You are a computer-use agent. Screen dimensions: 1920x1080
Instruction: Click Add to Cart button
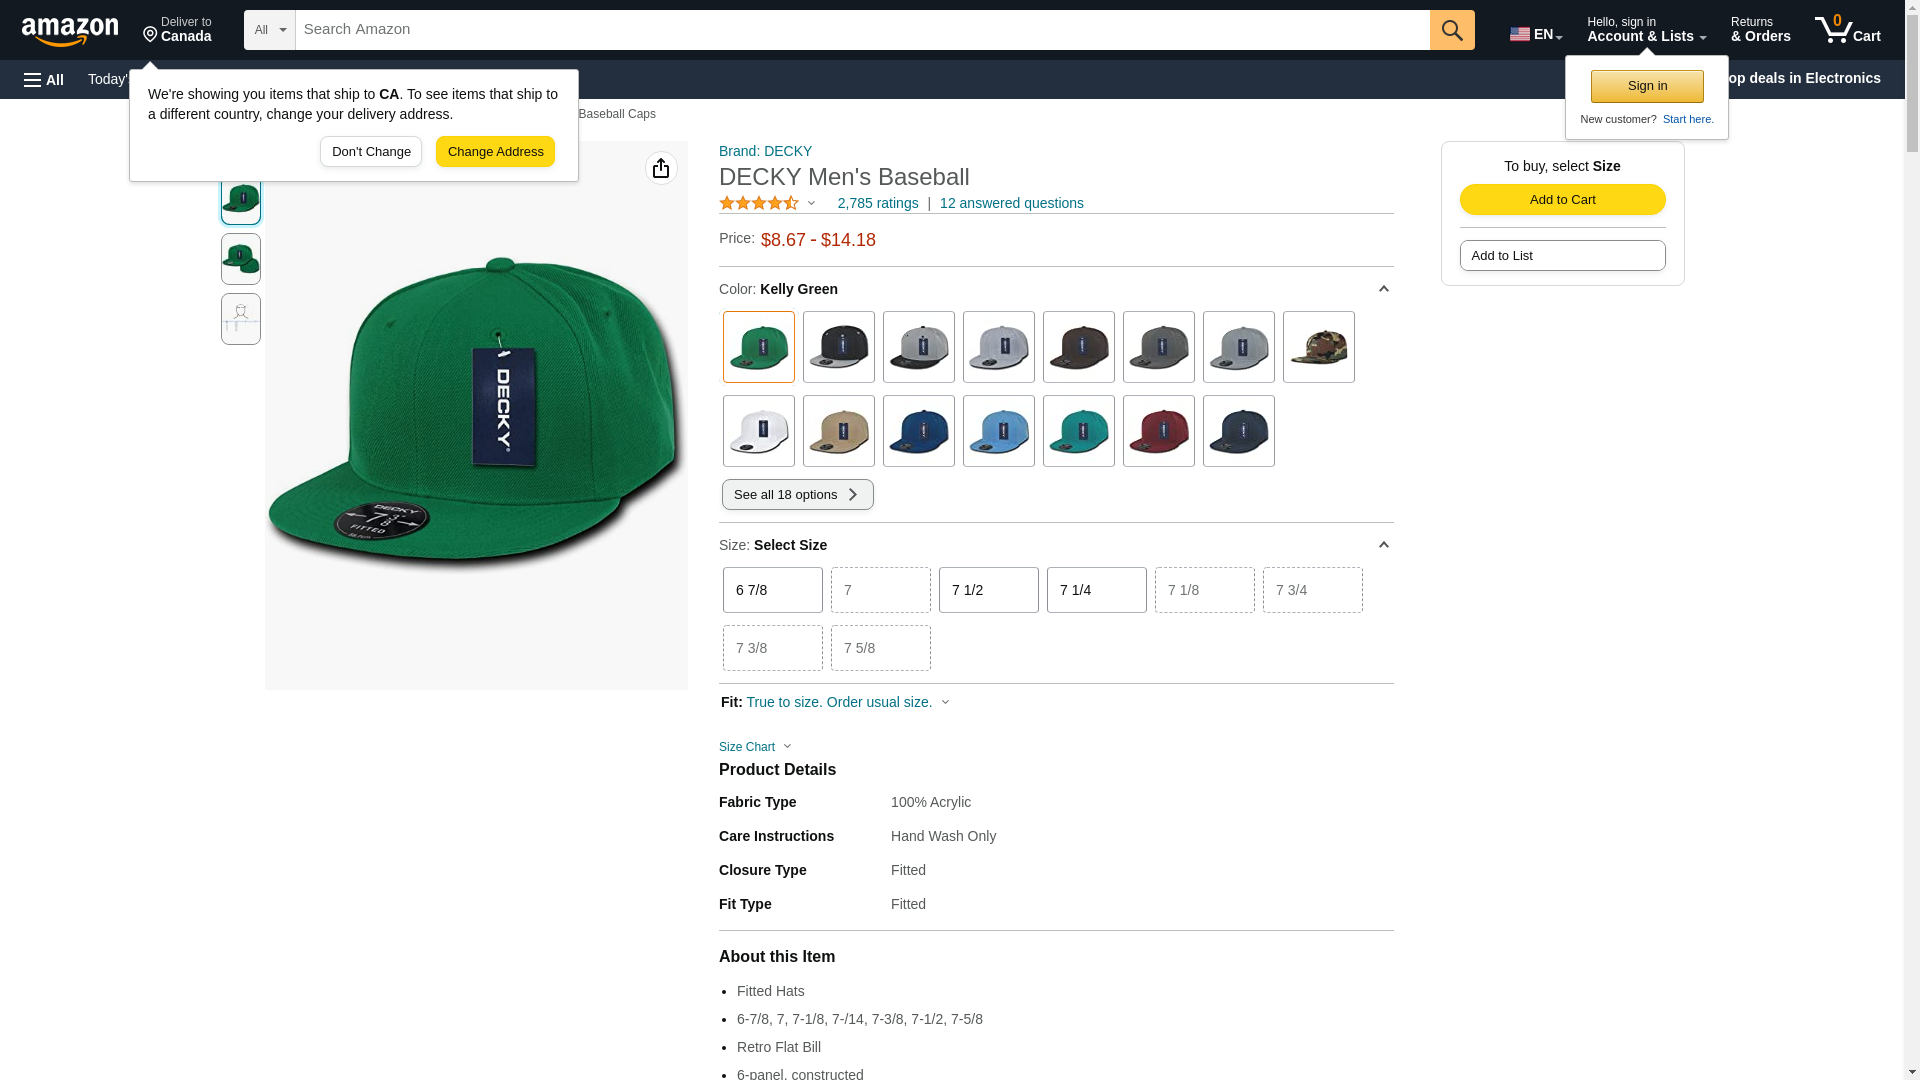(x=1562, y=199)
